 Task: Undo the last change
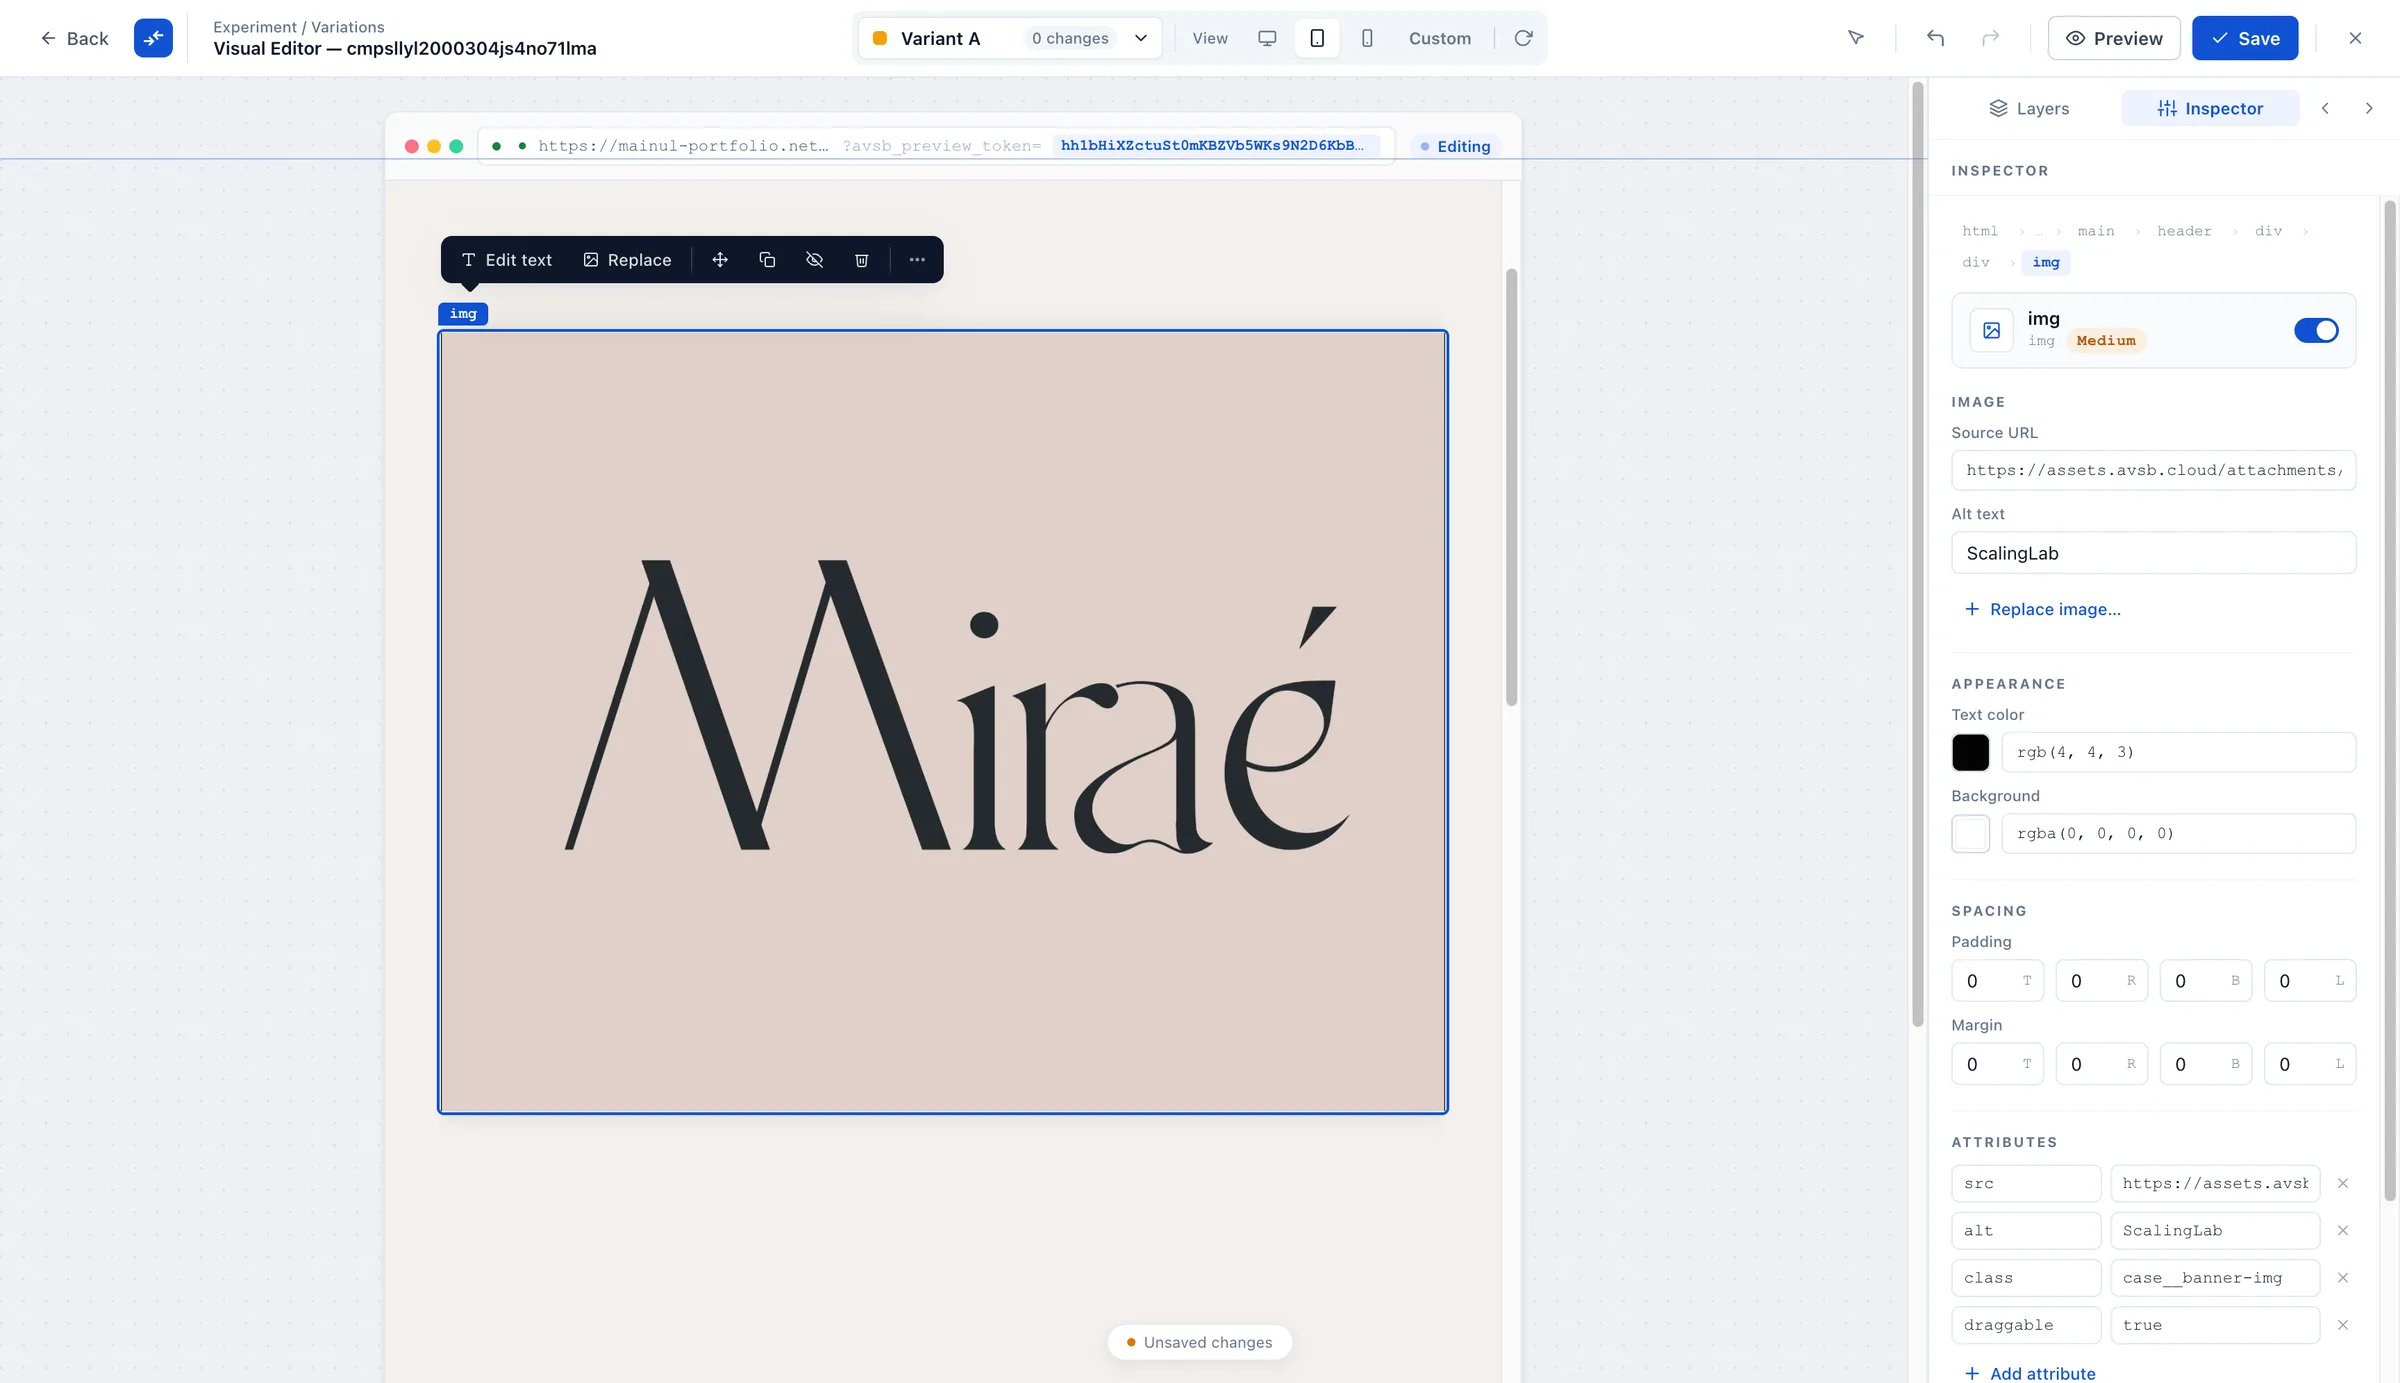pyautogui.click(x=1935, y=38)
